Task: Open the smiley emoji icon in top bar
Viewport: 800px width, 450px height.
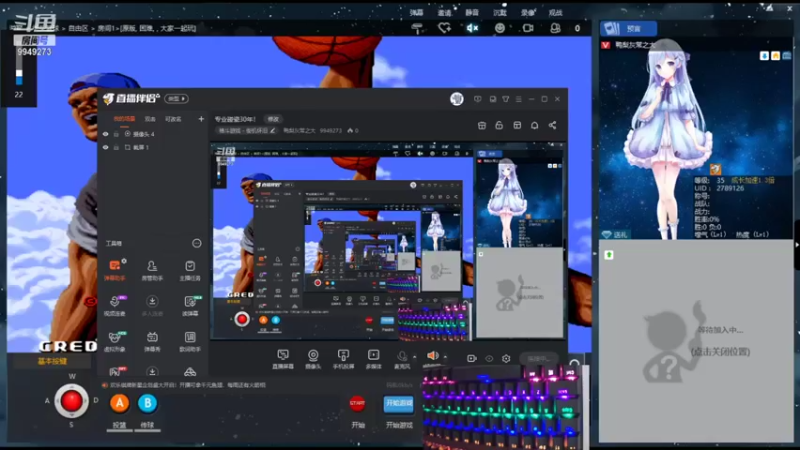Action: [500, 29]
